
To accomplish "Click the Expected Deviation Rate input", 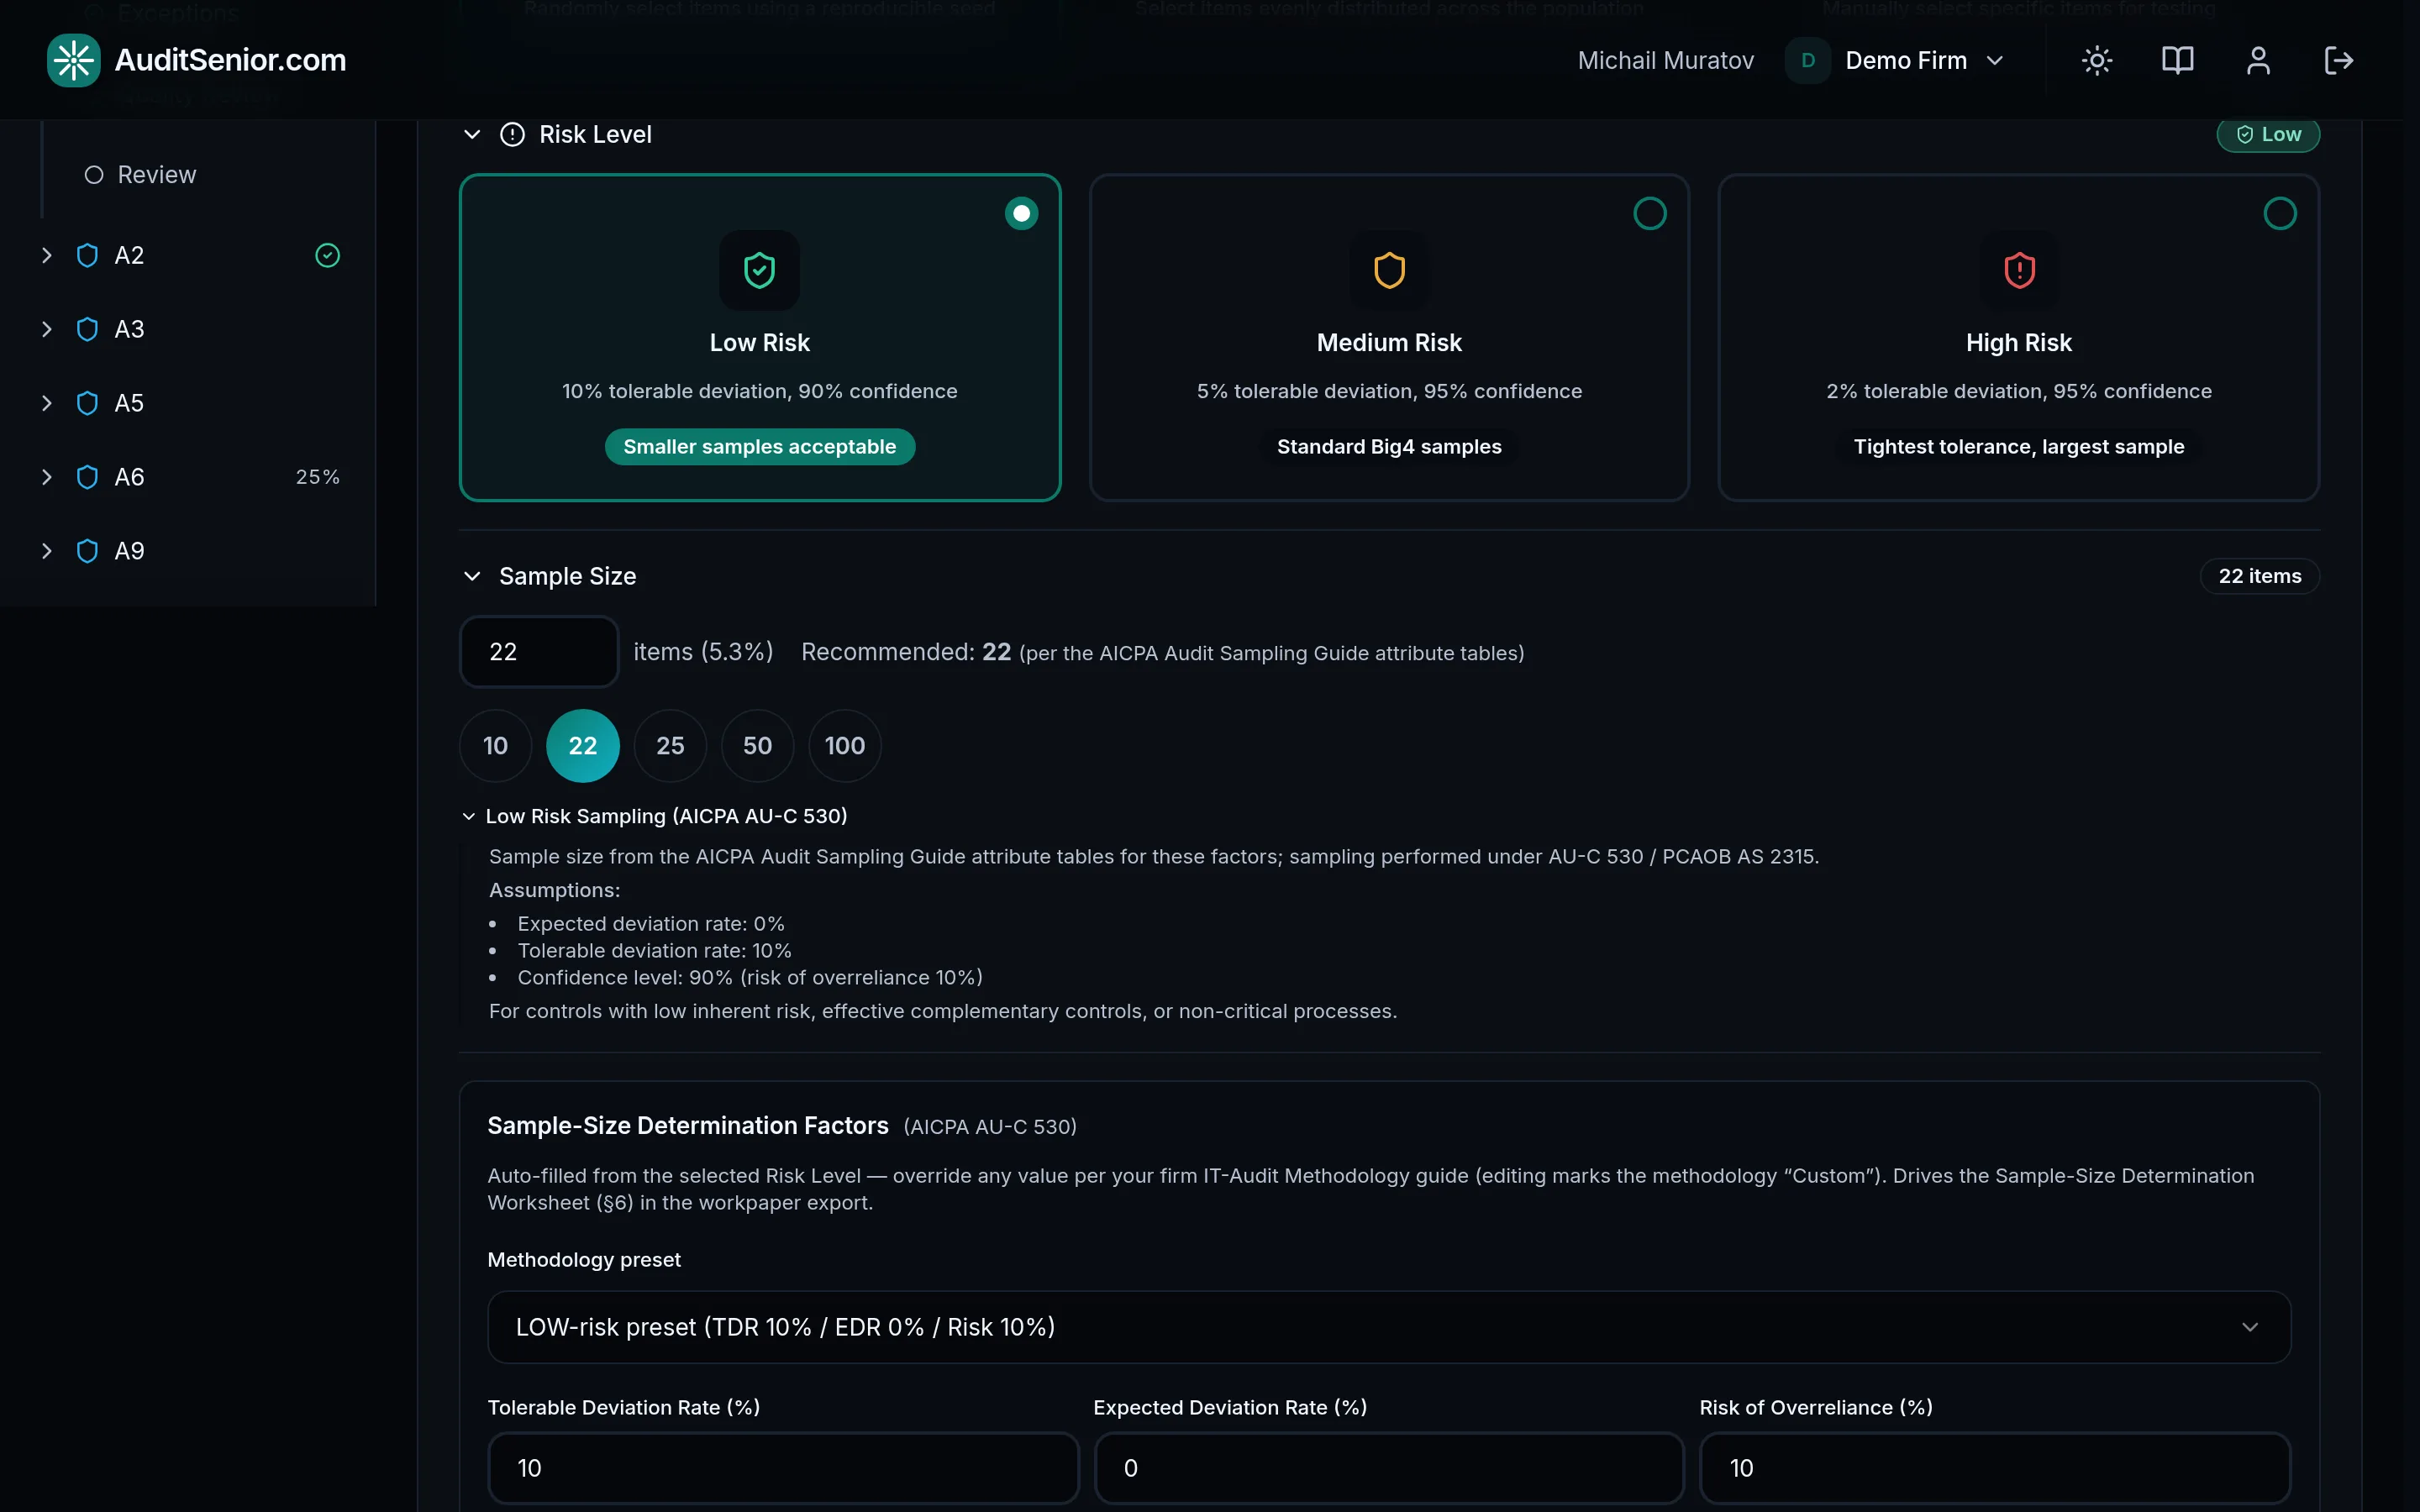I will click(1389, 1468).
